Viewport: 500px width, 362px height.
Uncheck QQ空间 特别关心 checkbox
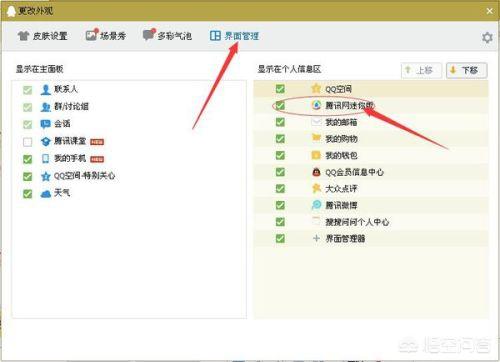click(x=28, y=176)
